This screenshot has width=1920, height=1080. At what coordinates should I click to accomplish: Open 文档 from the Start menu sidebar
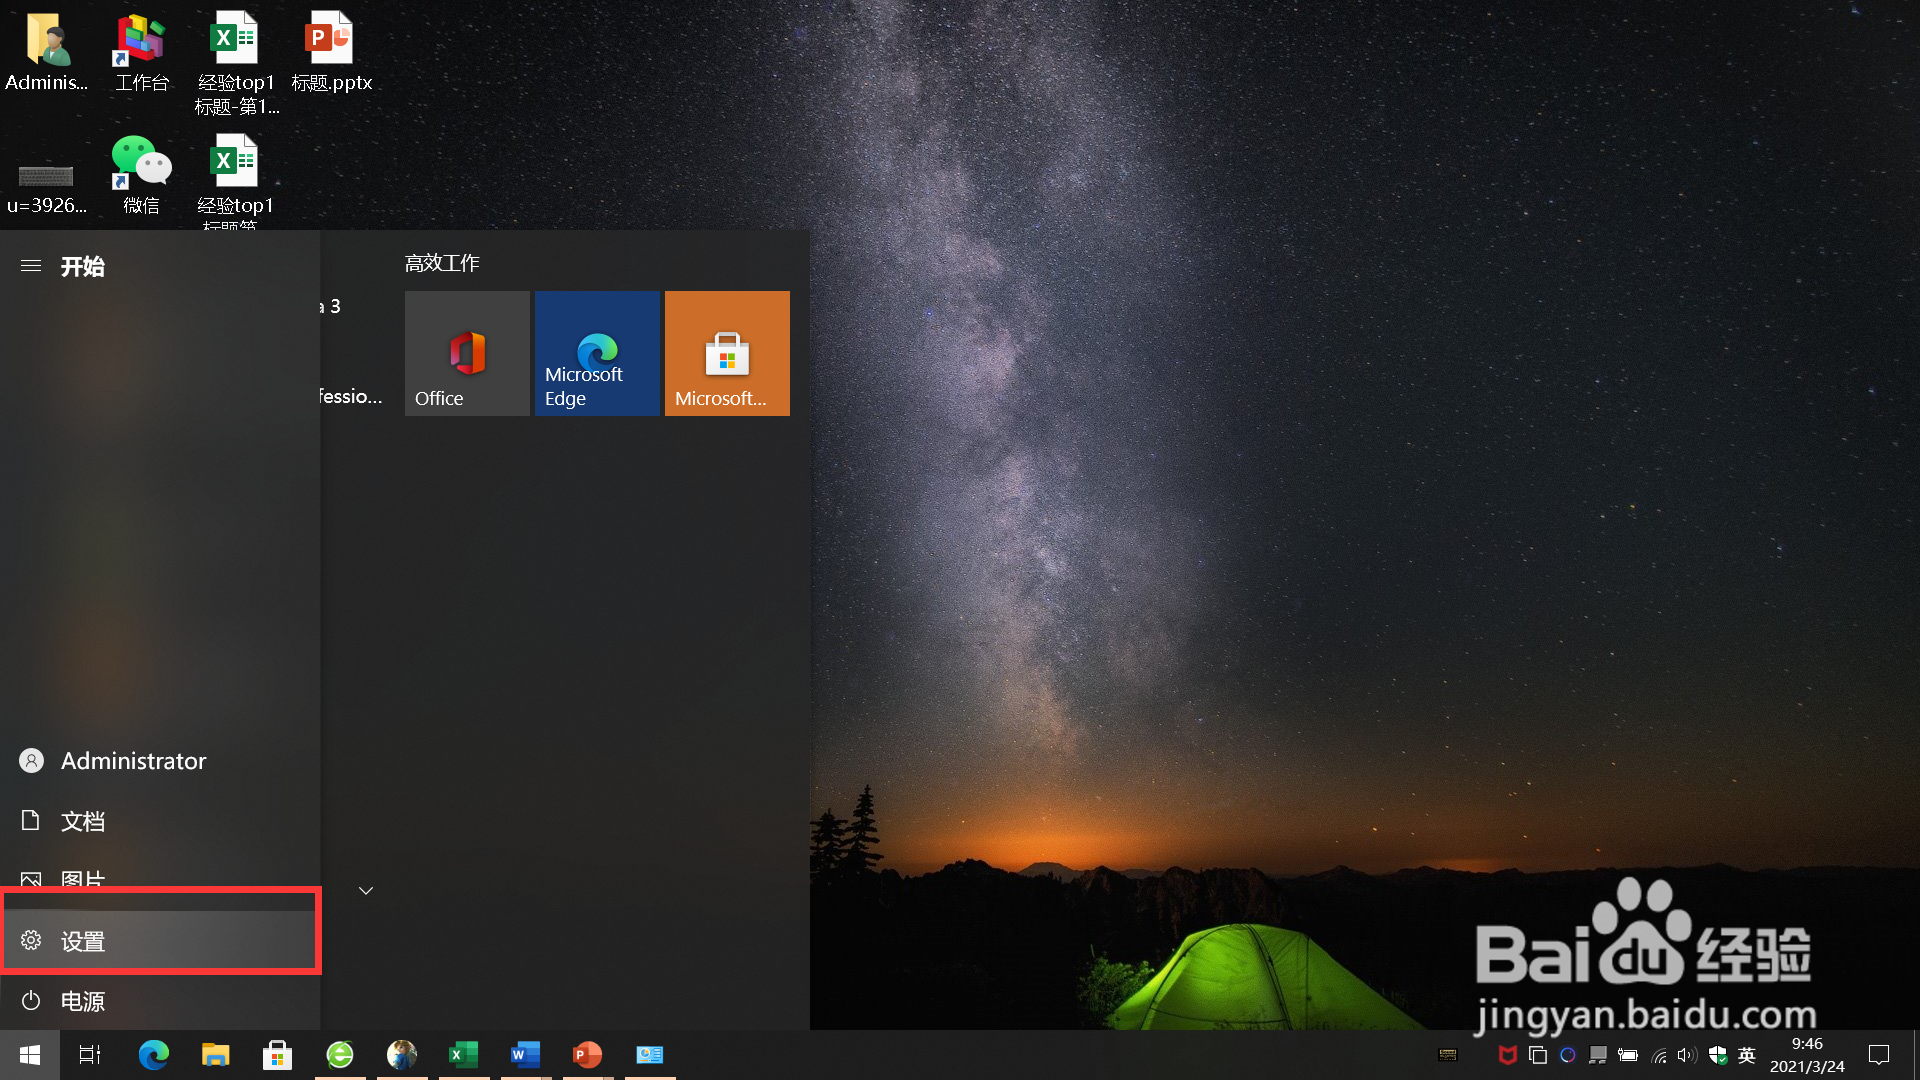pos(83,821)
